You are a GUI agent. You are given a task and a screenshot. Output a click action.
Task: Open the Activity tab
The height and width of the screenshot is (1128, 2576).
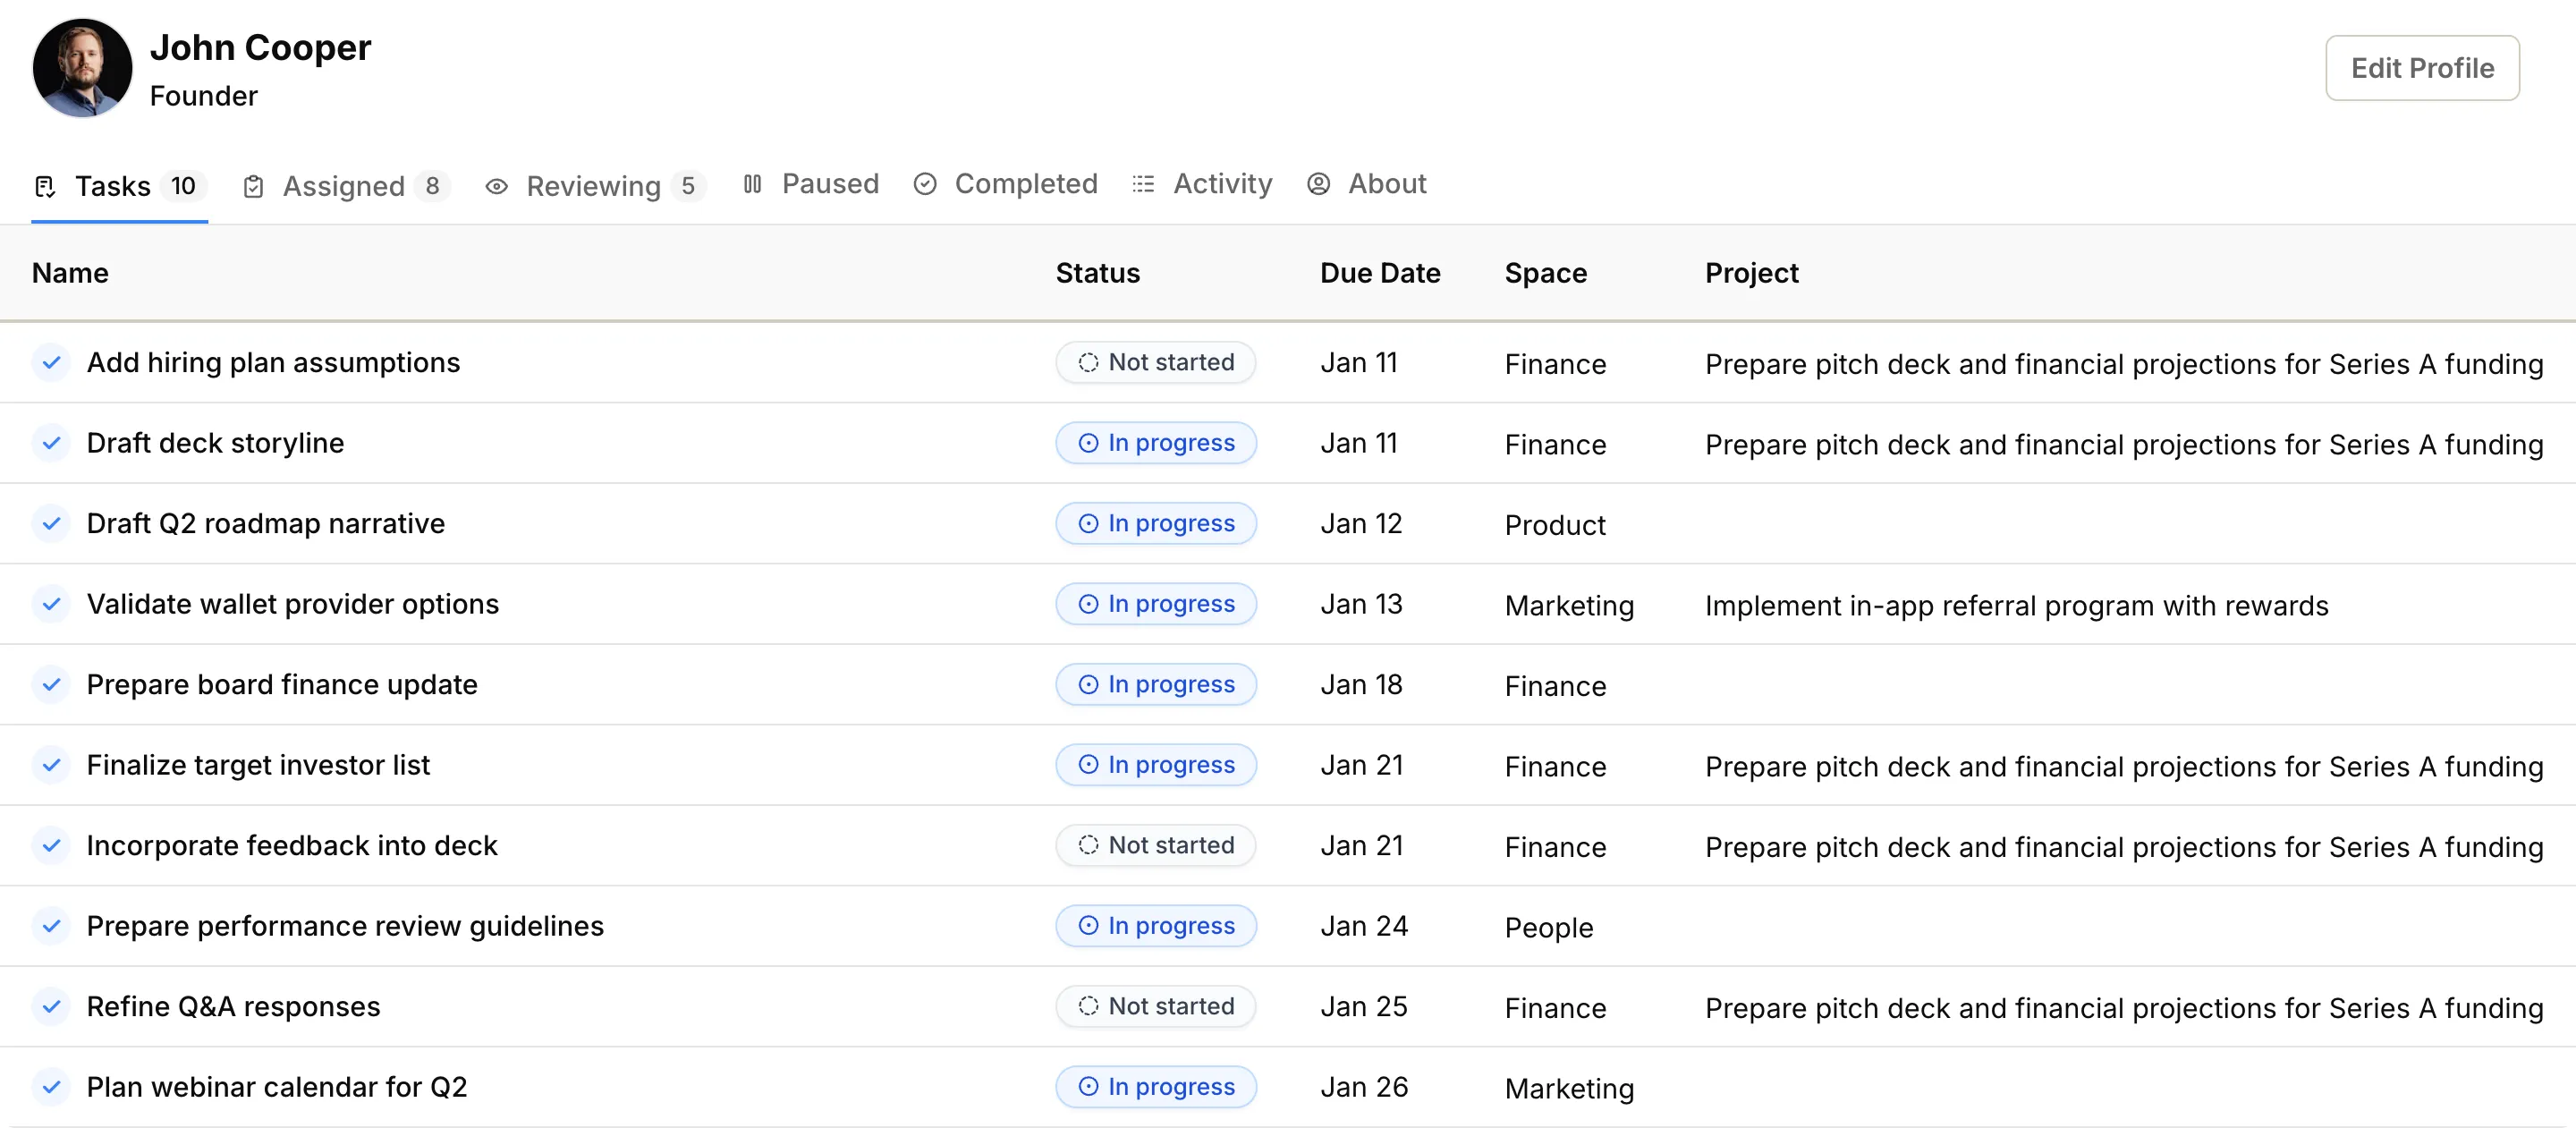pyautogui.click(x=1222, y=184)
